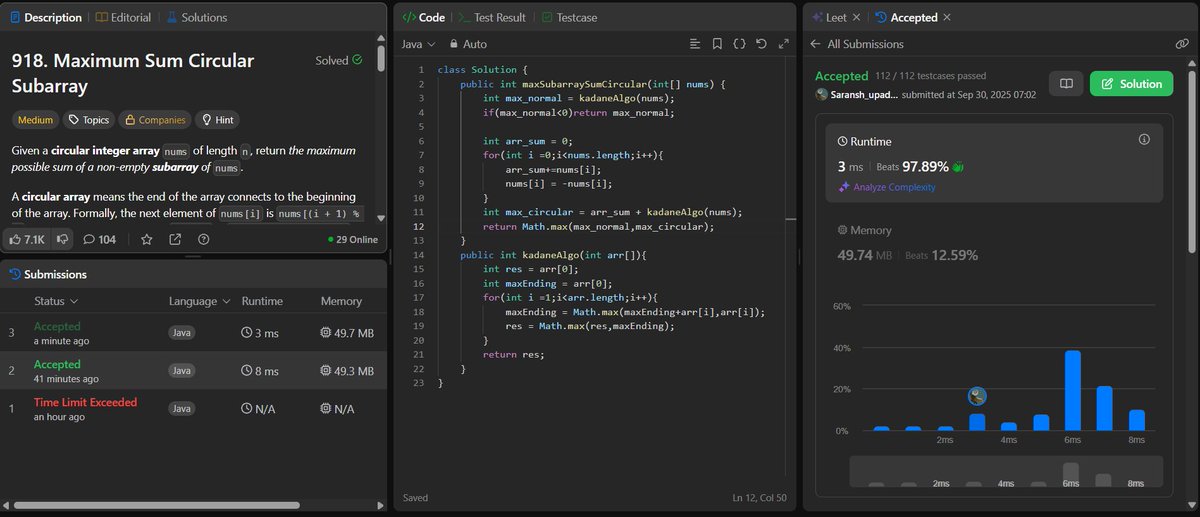Star the problem as favorite
This screenshot has height=517, width=1200.
click(147, 239)
